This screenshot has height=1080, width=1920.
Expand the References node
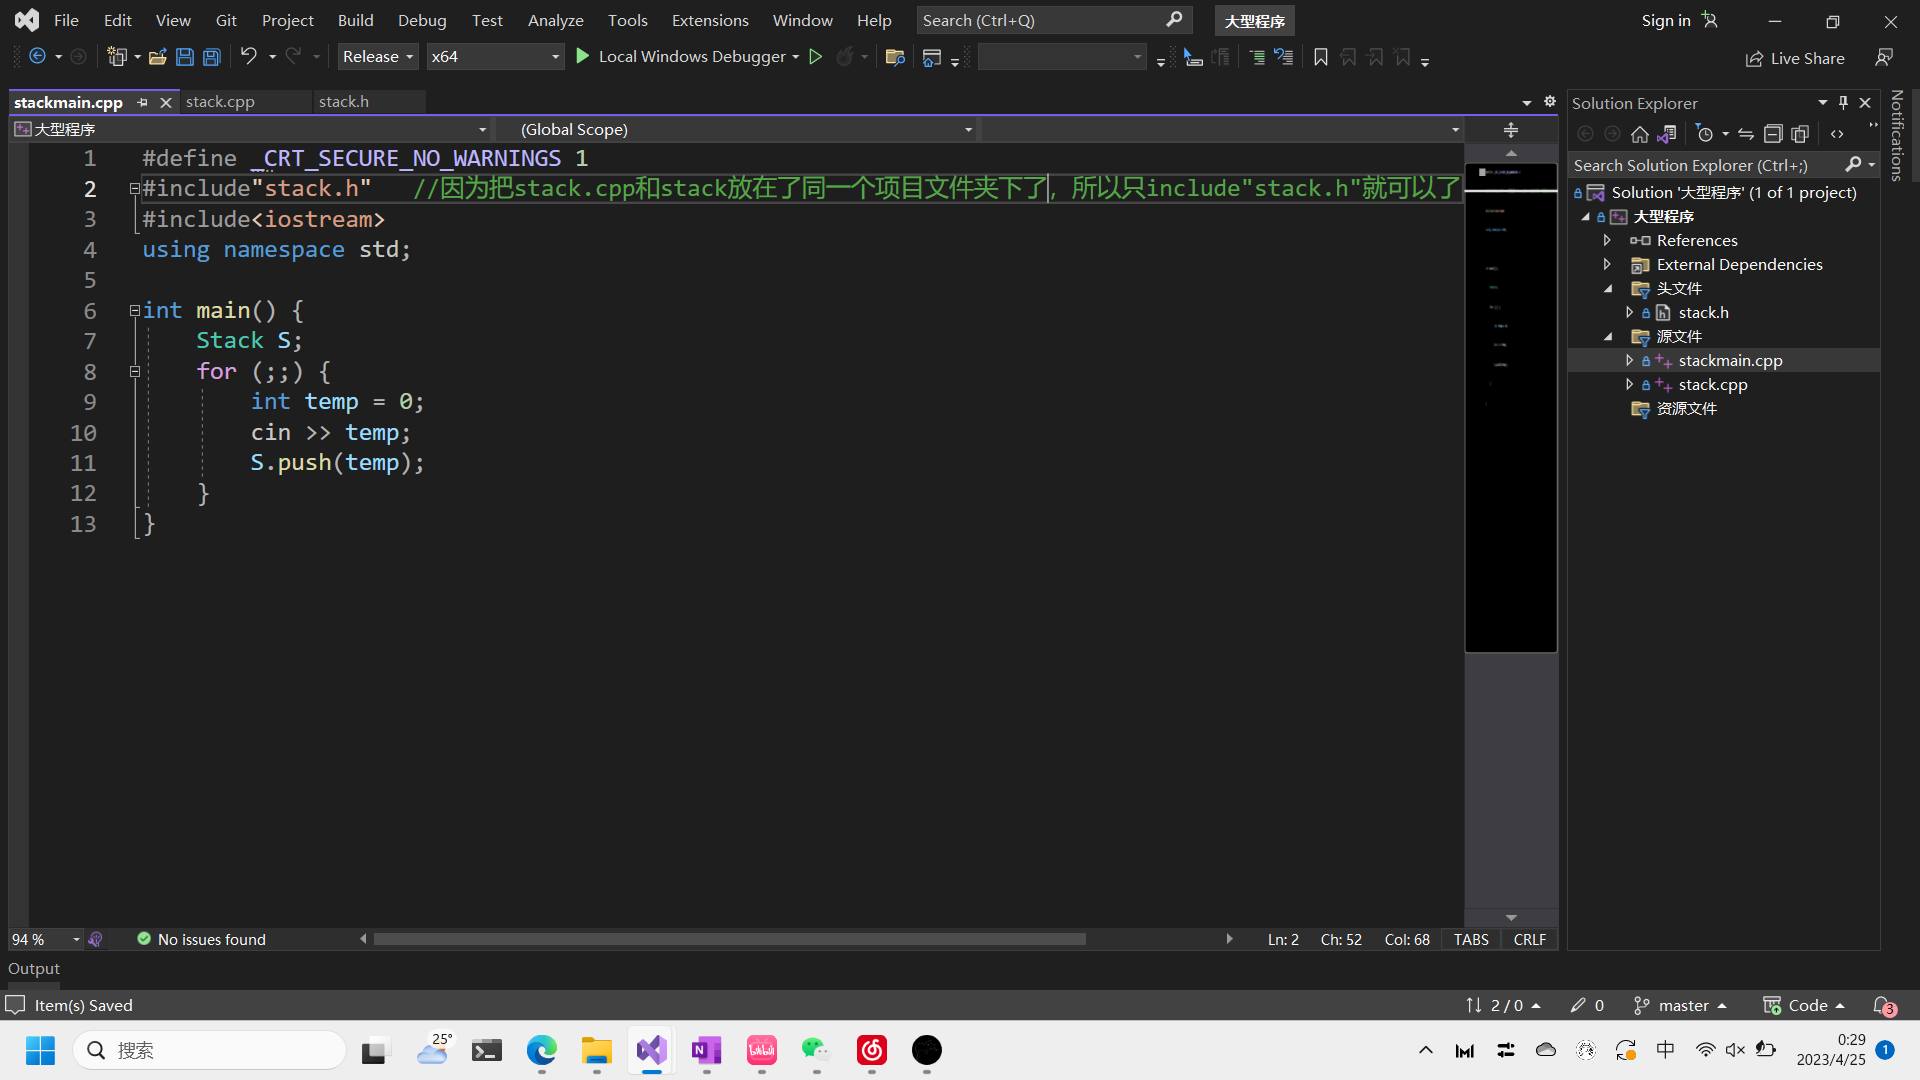1607,240
